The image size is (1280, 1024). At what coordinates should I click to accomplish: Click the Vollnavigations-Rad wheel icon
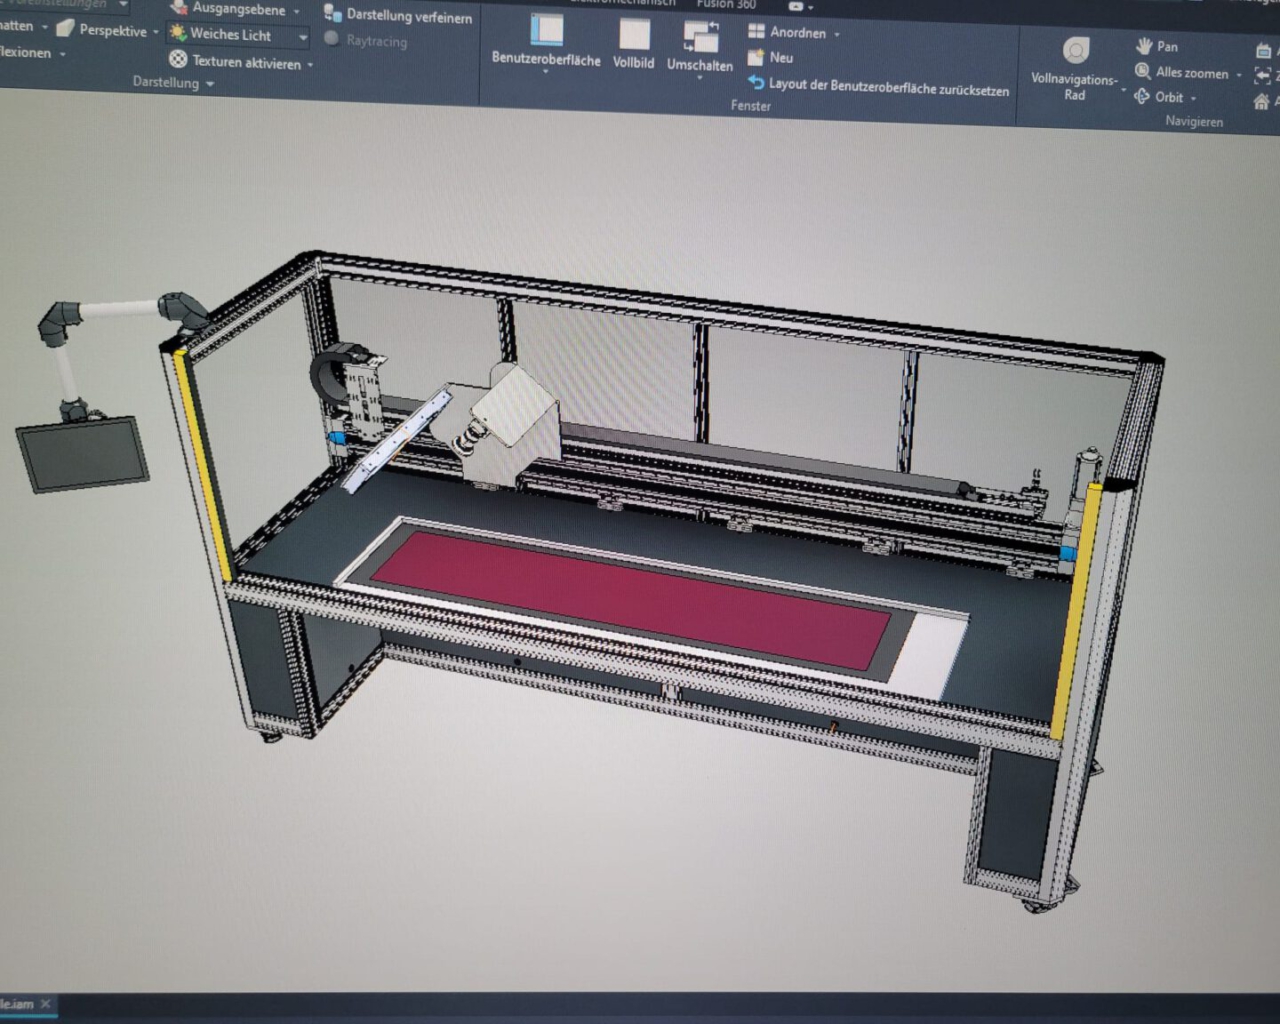(x=1076, y=50)
